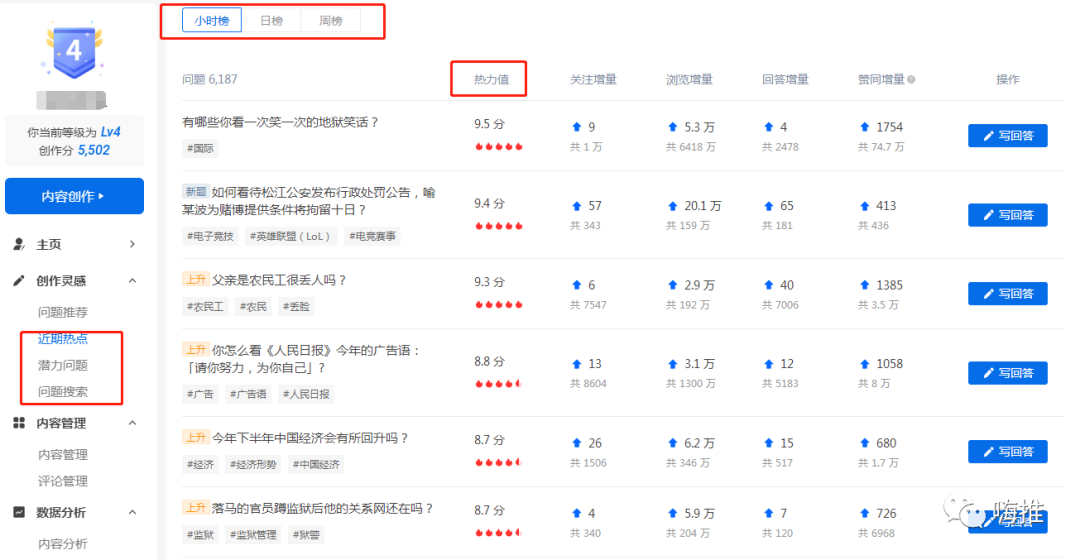Click the #农民工 tag
The image size is (1080, 560).
pos(205,307)
